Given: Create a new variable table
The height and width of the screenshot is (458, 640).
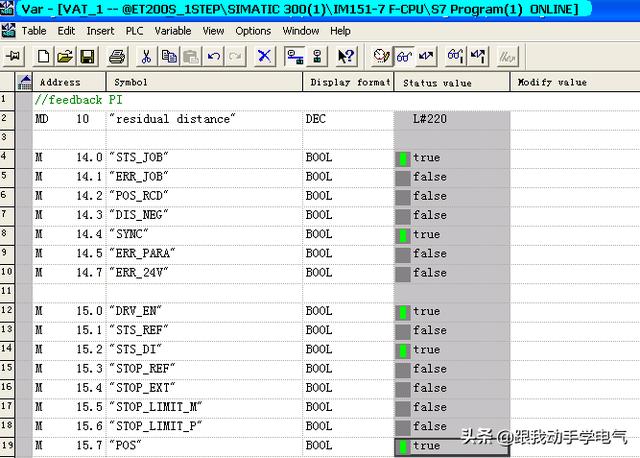Looking at the screenshot, I should [x=43, y=56].
